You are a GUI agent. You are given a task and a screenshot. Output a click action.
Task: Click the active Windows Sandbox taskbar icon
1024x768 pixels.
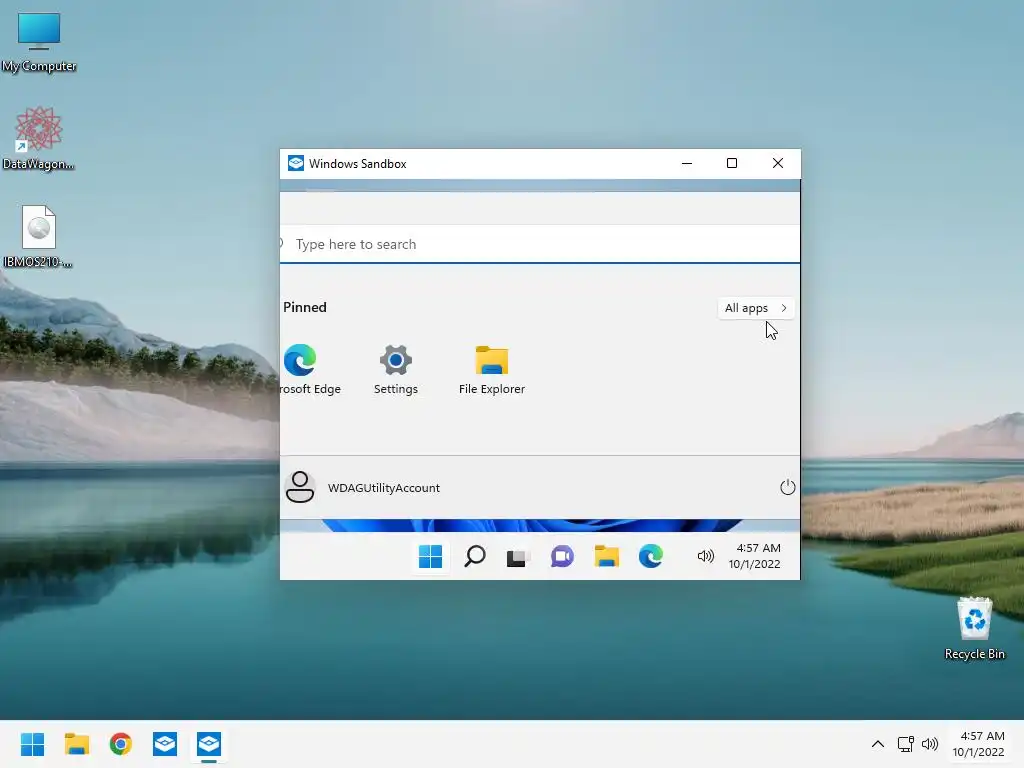tap(209, 744)
